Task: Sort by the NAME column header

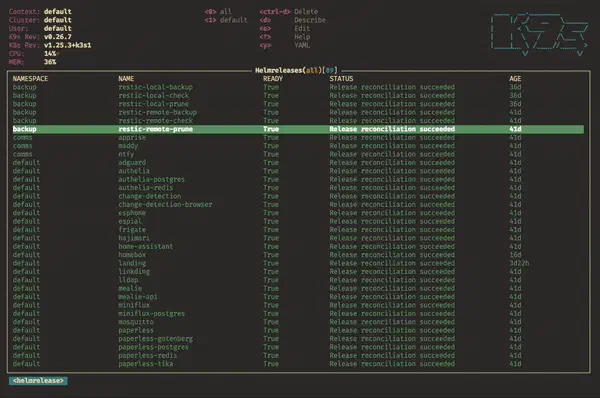Action: click(x=126, y=79)
